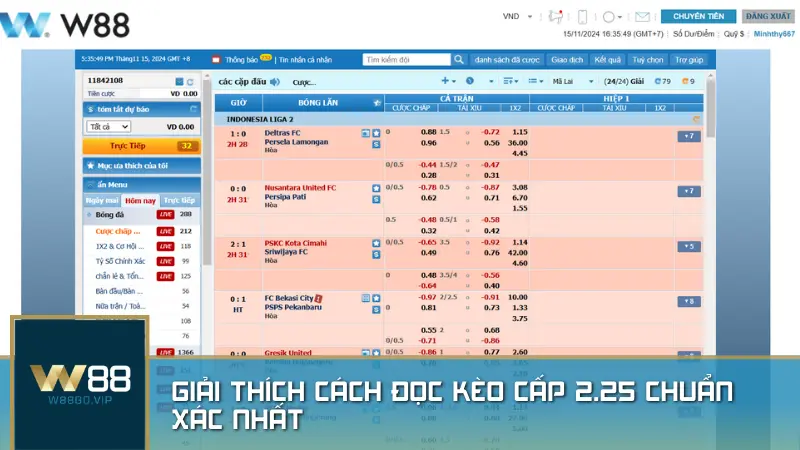Image resolution: width=800 pixels, height=450 pixels.
Task: Switch to the Hôm nay tab
Action: coord(141,201)
